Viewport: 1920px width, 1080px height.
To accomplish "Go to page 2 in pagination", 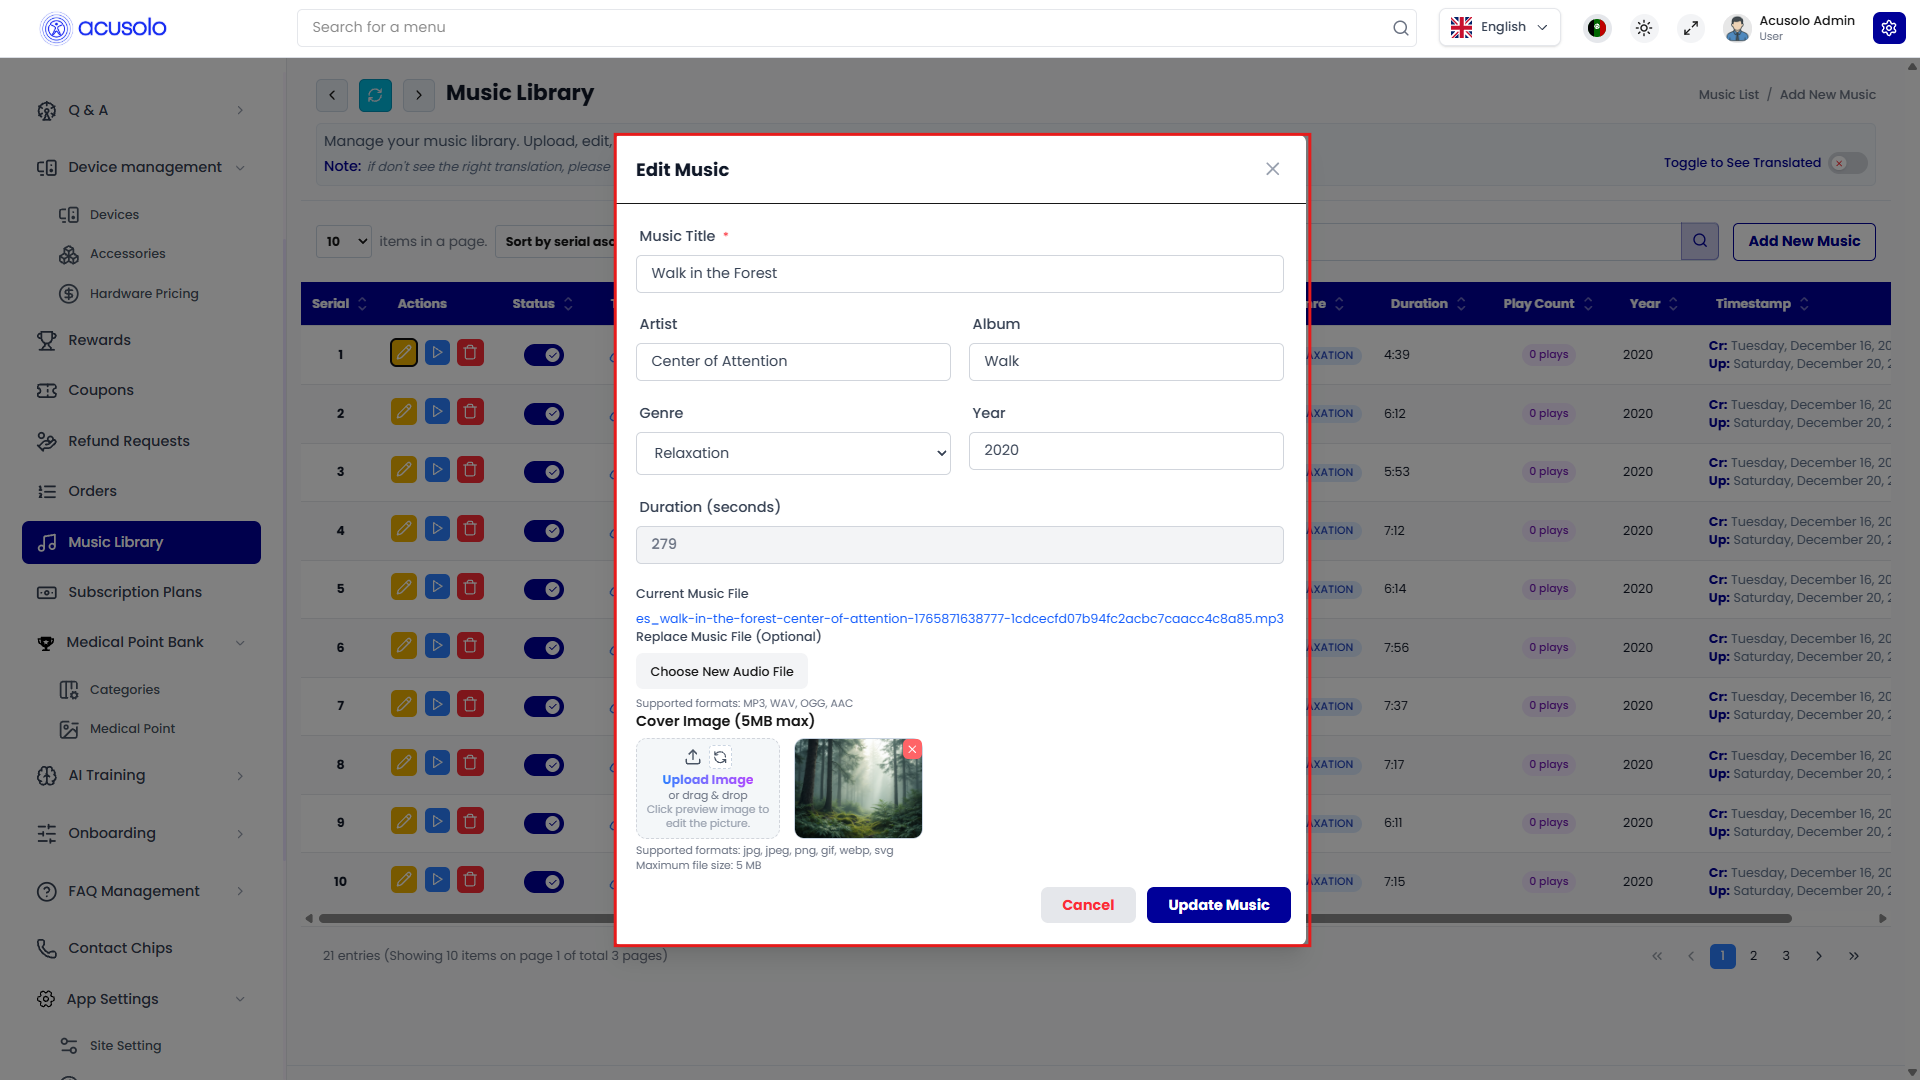I will pyautogui.click(x=1753, y=956).
